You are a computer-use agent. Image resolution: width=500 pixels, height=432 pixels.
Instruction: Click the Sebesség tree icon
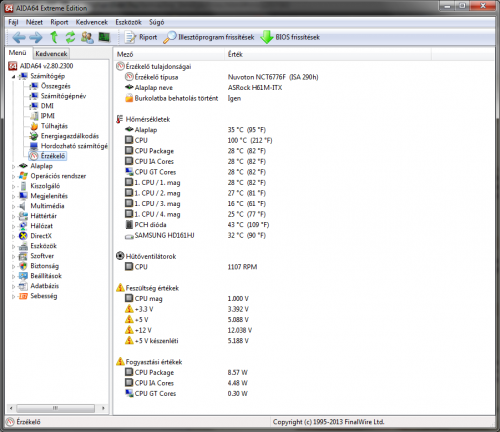pyautogui.click(x=23, y=296)
